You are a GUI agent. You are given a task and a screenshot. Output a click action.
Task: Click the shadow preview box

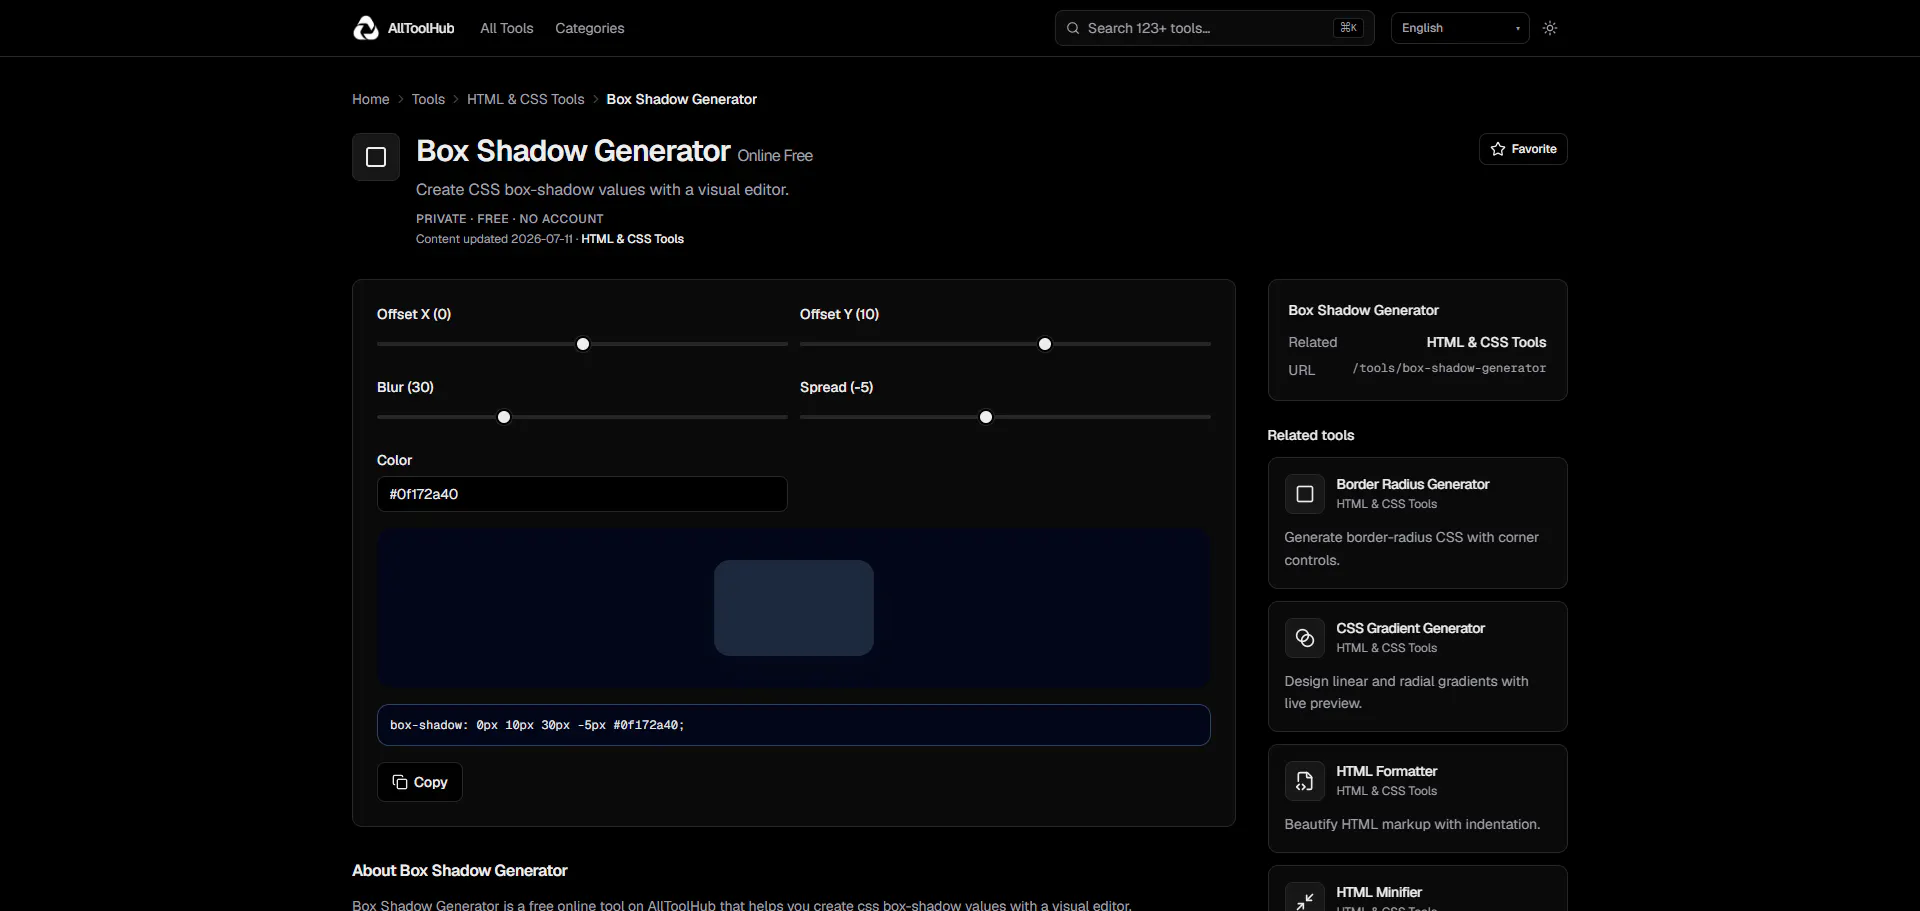click(x=794, y=608)
